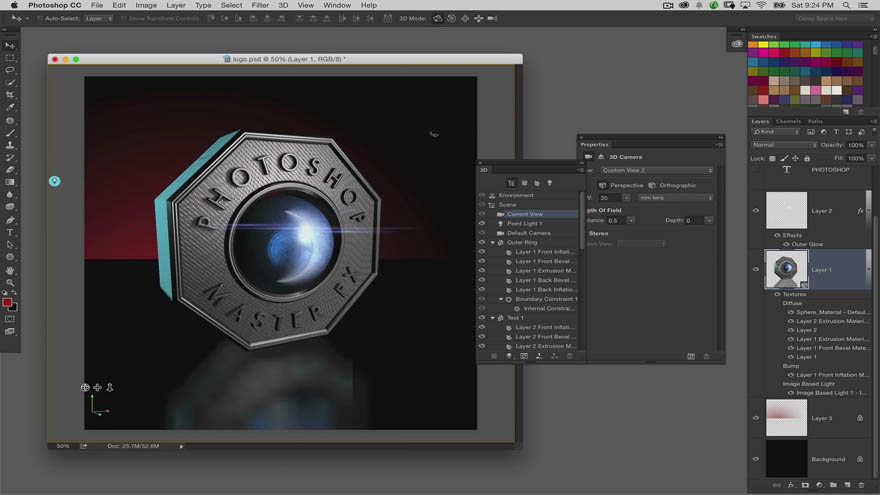Select the Move tool

pyautogui.click(x=10, y=45)
